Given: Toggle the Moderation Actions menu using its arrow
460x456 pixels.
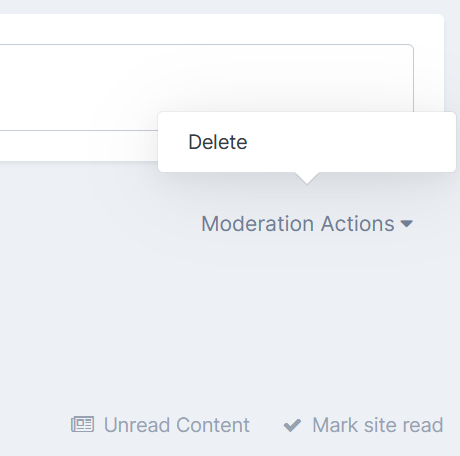Looking at the screenshot, I should (407, 223).
